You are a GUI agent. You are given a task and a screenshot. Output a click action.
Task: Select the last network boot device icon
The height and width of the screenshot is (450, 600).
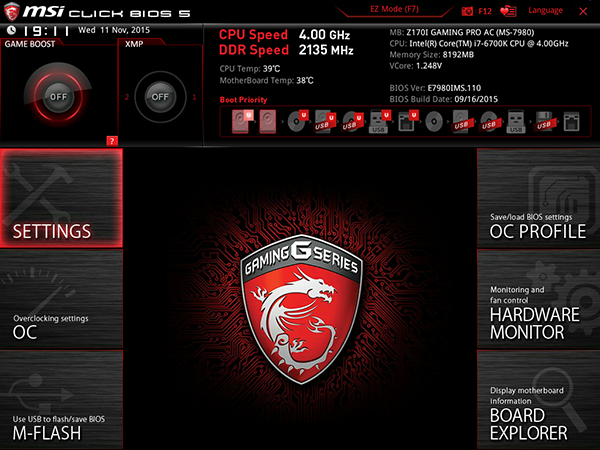click(571, 122)
